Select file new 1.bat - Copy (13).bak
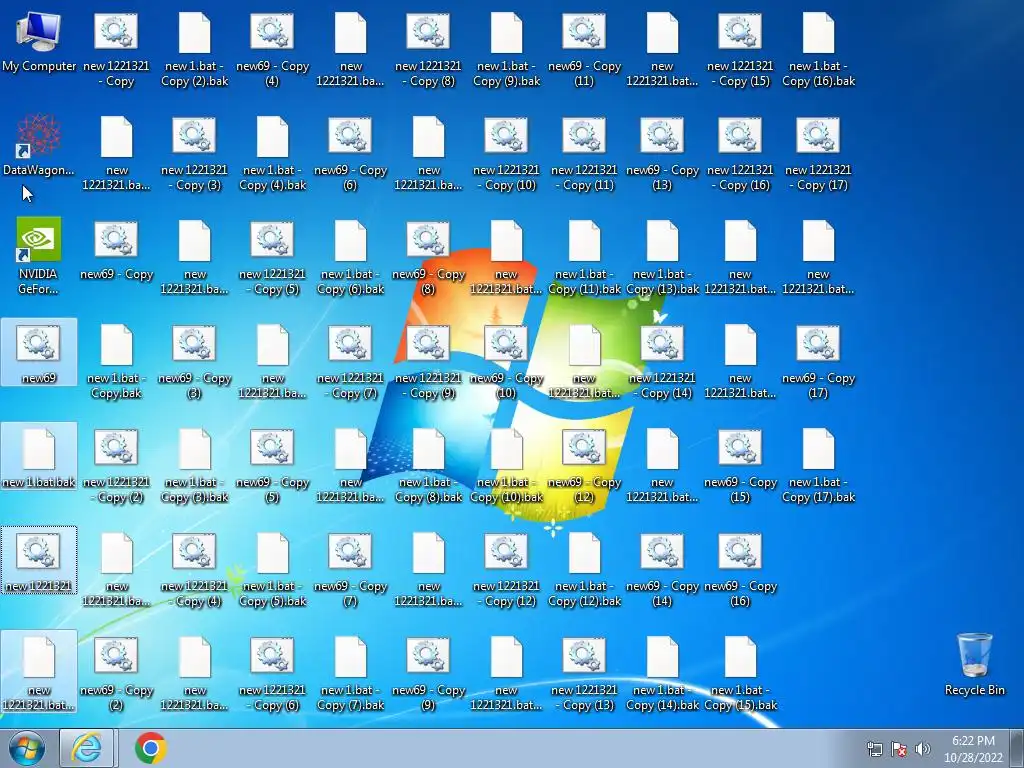The image size is (1024, 768). [662, 257]
